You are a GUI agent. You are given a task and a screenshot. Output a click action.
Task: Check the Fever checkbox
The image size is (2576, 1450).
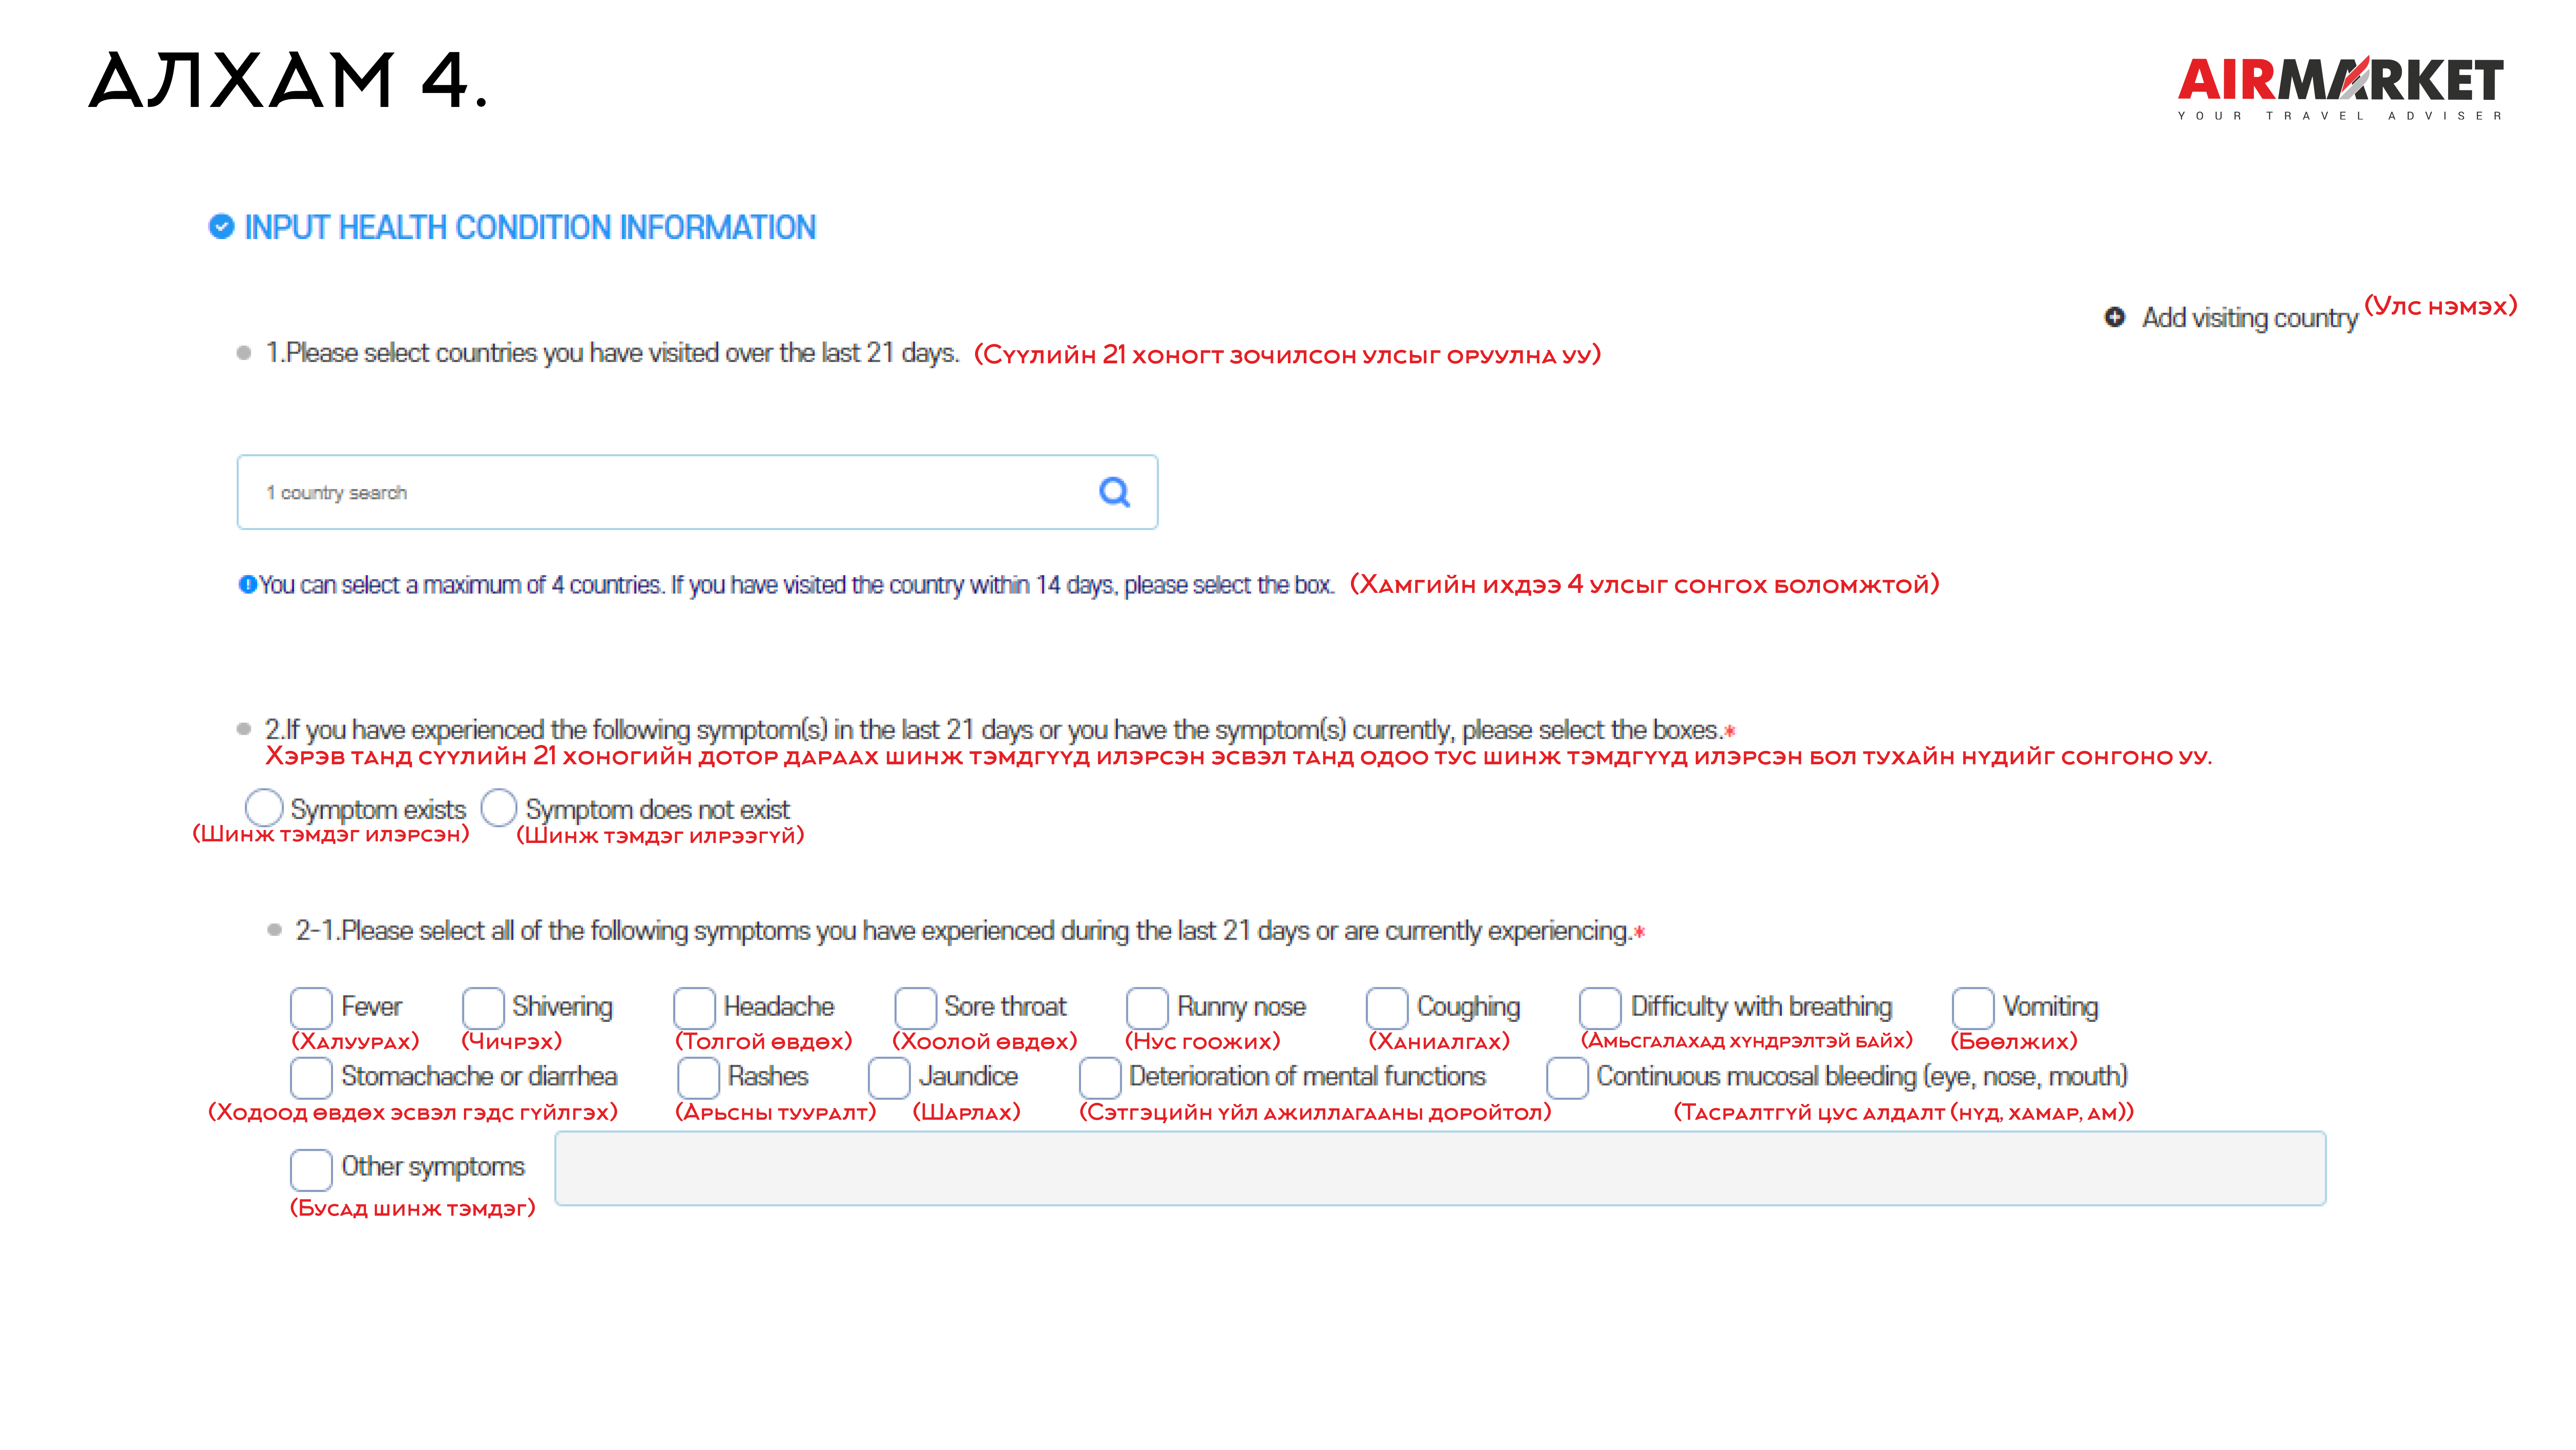point(311,1008)
